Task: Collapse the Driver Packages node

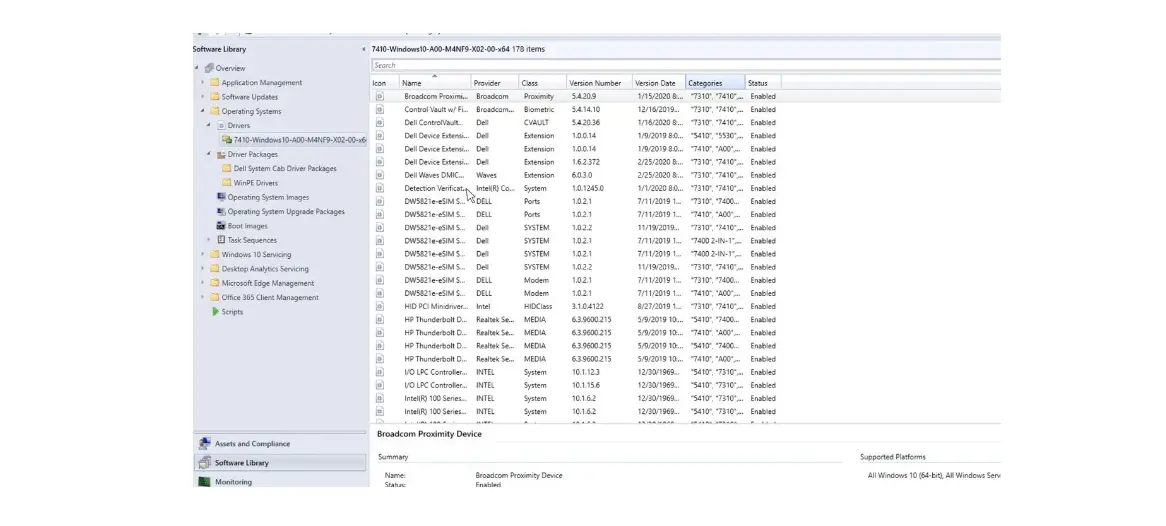Action: point(209,155)
